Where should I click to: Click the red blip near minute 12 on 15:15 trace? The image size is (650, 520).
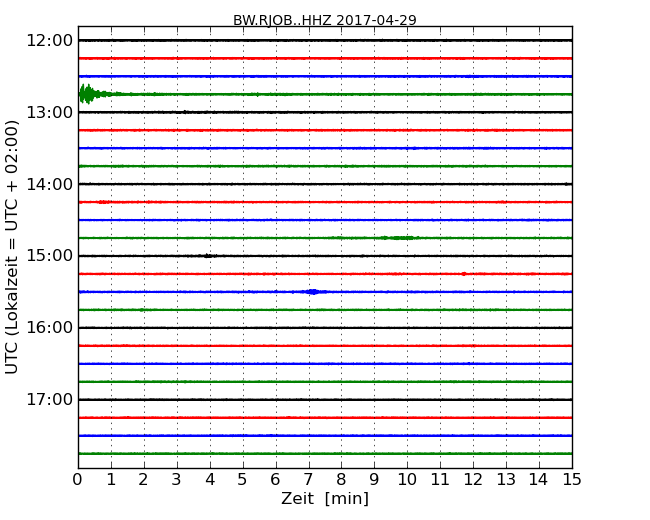click(463, 274)
